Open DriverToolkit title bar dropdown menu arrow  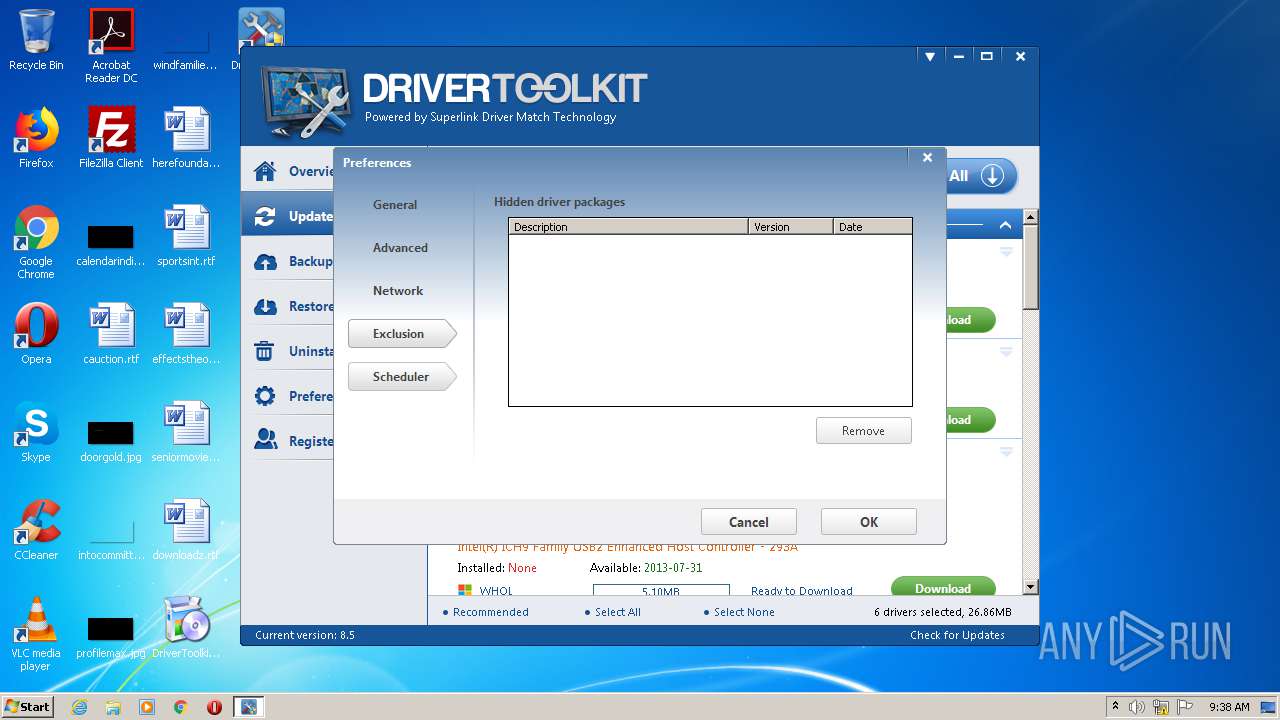tap(930, 57)
